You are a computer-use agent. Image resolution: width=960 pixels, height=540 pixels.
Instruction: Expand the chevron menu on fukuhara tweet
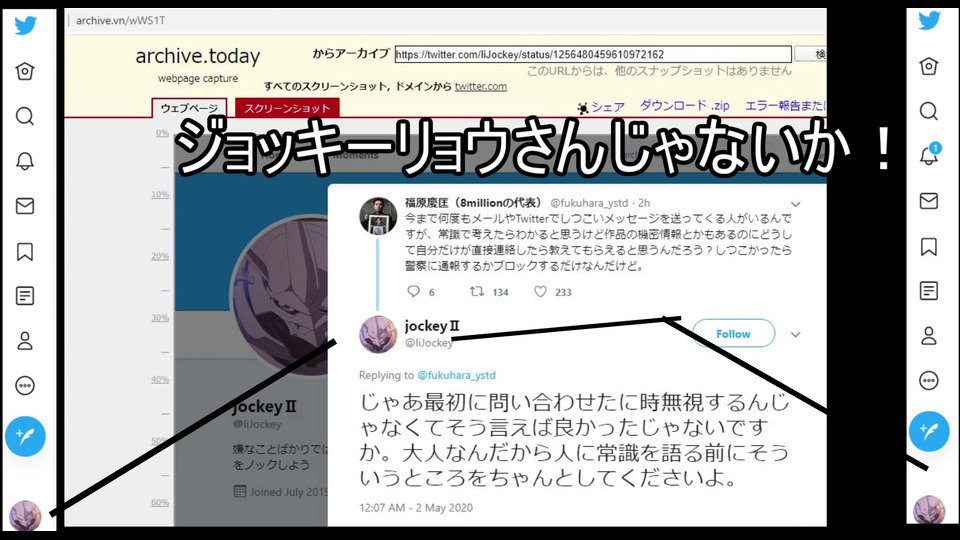795,204
